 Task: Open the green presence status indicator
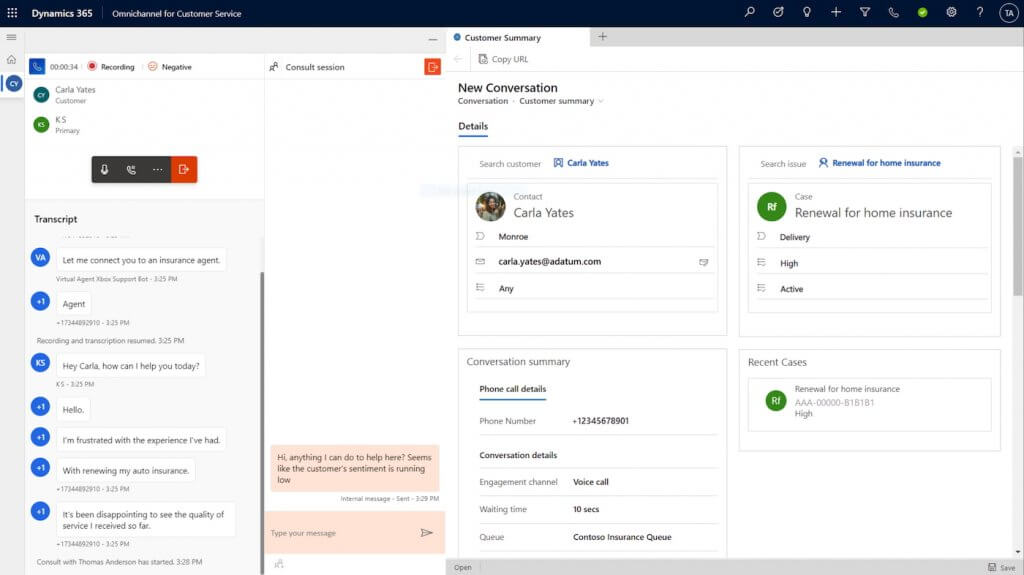pyautogui.click(x=922, y=12)
